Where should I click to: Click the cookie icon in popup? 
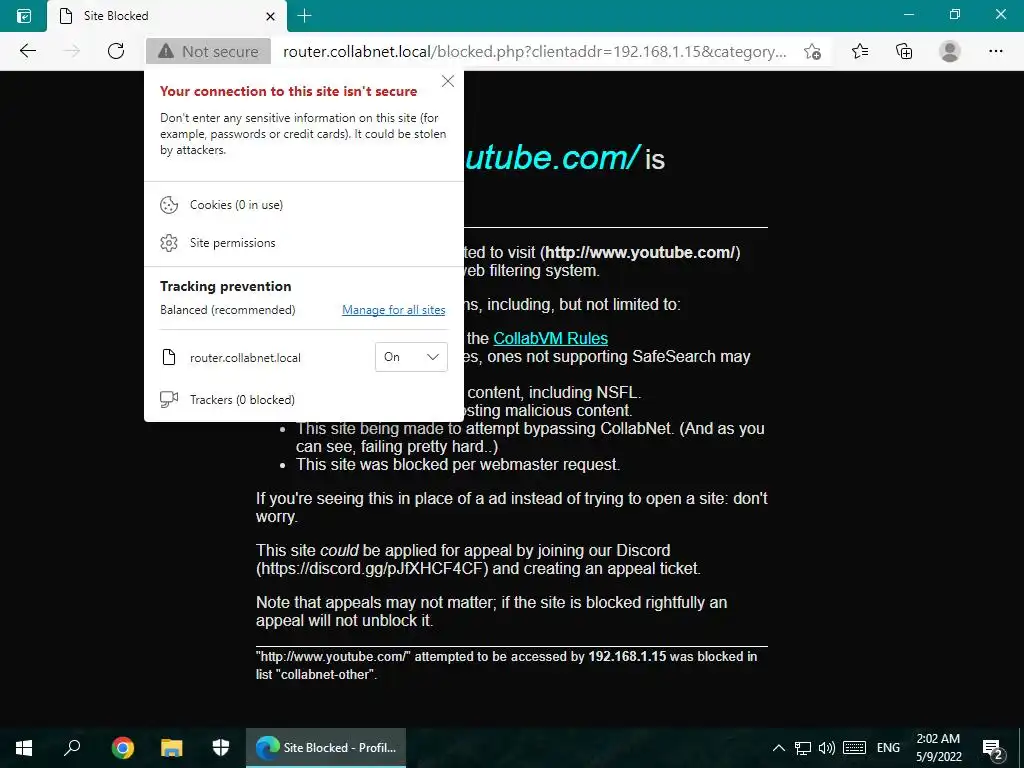click(x=169, y=205)
